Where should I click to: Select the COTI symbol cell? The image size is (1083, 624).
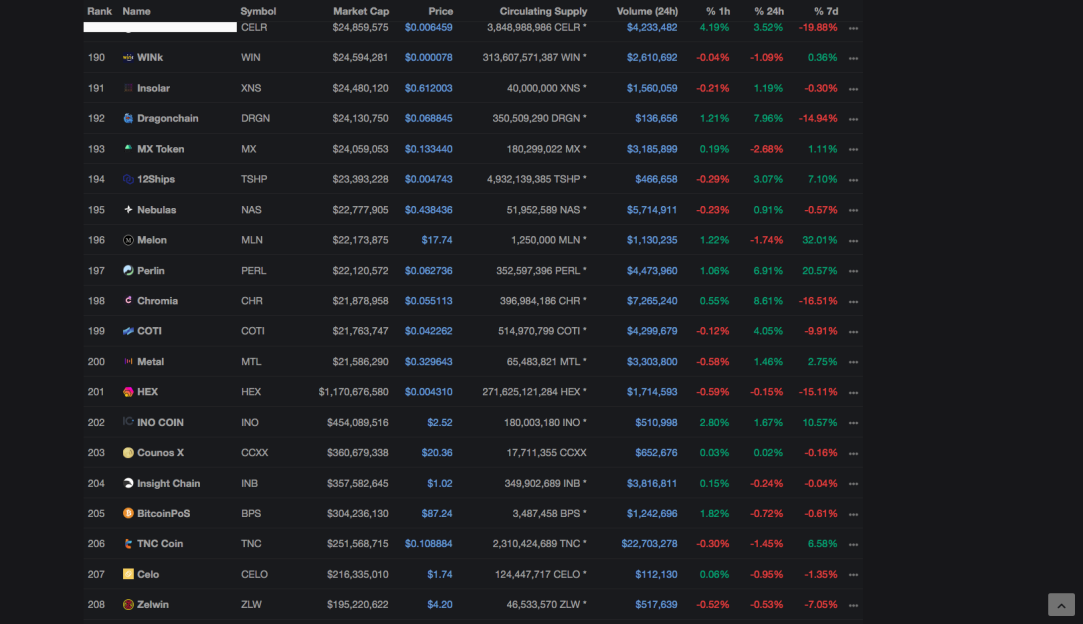pos(253,331)
